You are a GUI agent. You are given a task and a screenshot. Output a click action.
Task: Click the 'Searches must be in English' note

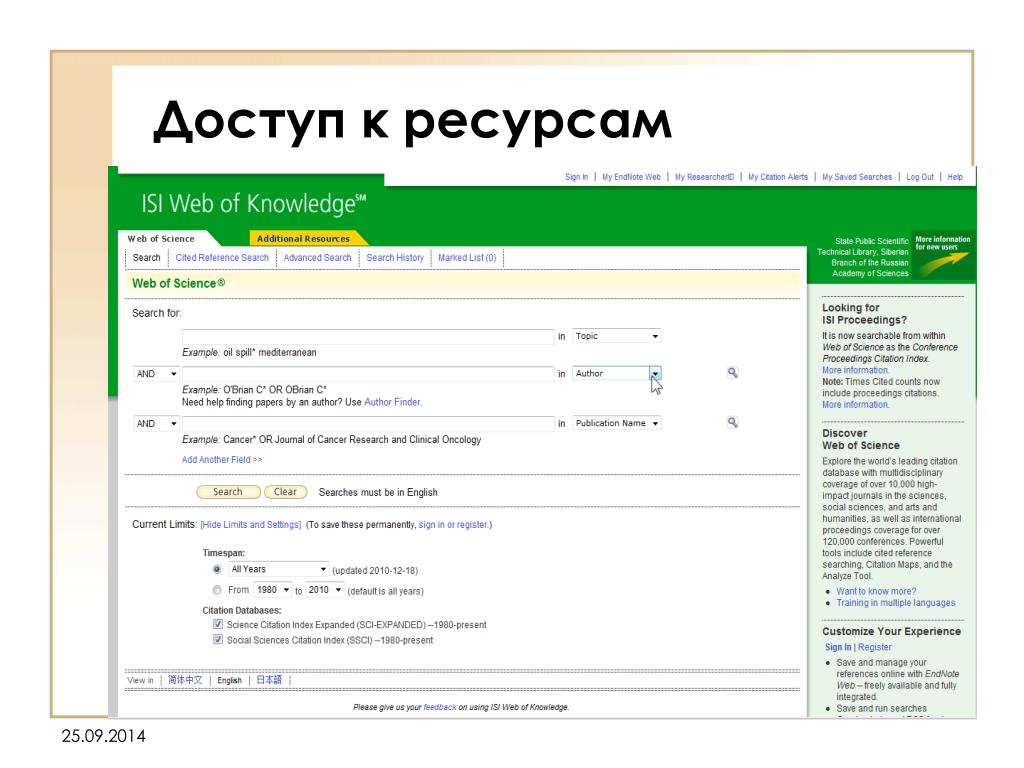pos(378,492)
